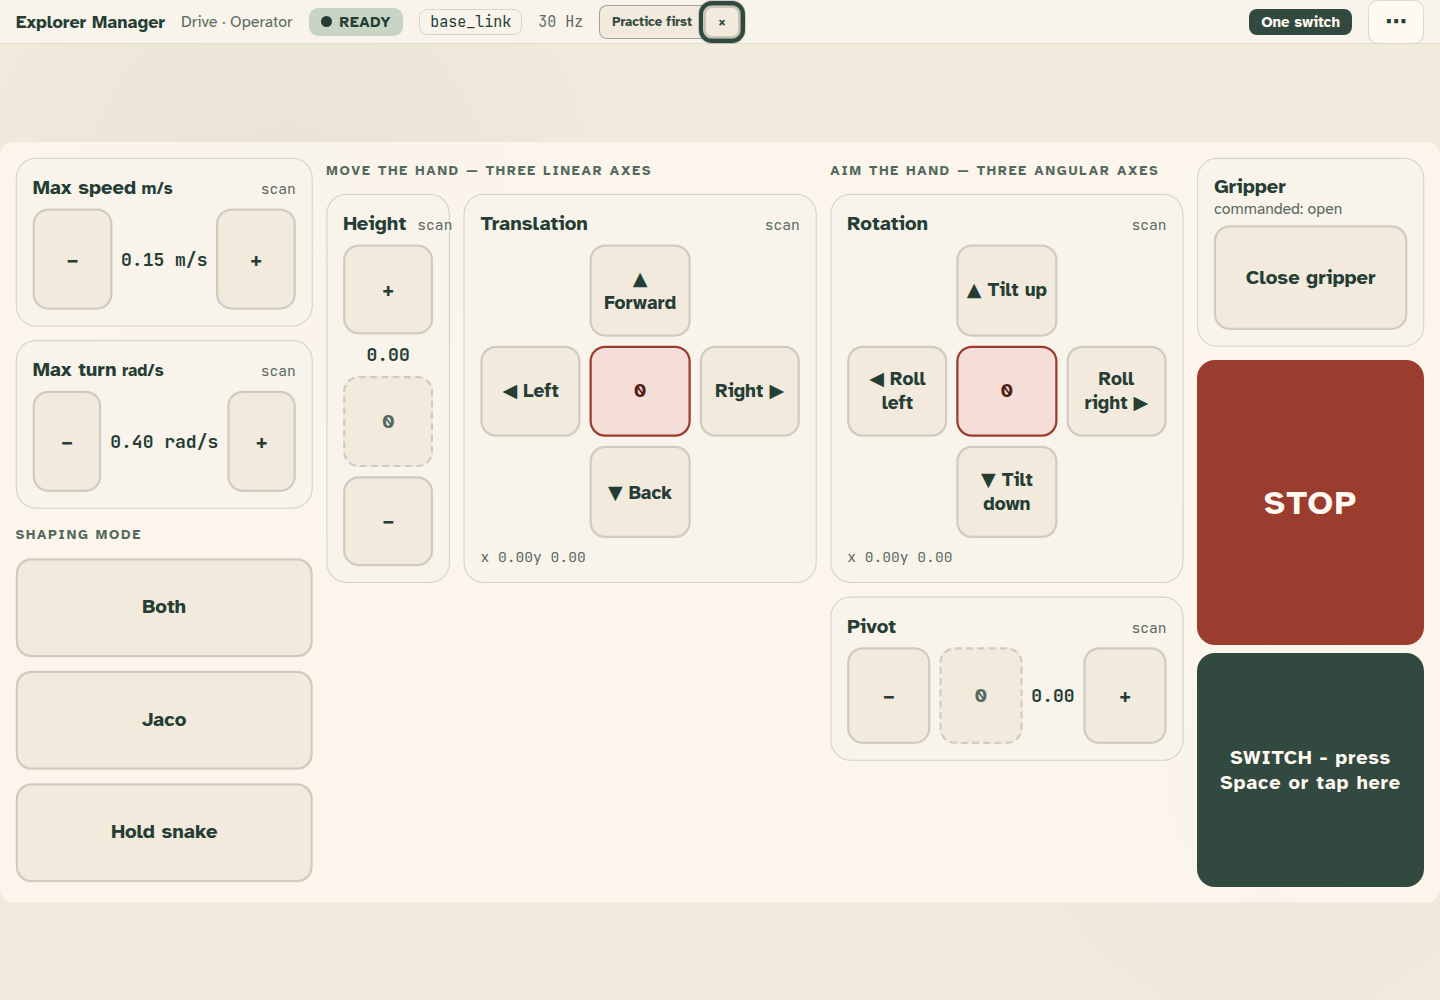Click scan link in Rotation card

coord(1149,225)
